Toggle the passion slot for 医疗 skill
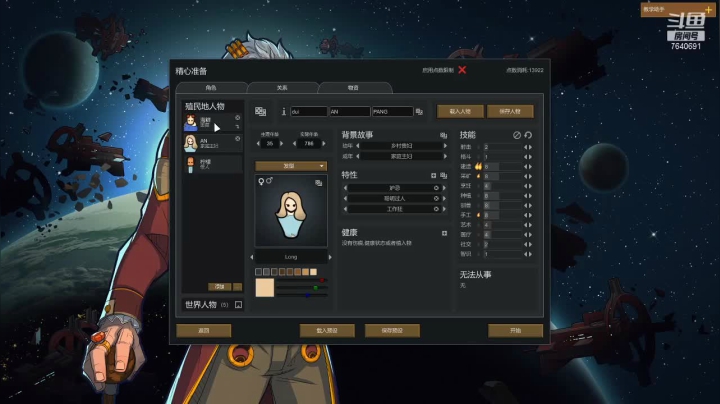The height and width of the screenshot is (404, 720). pos(478,235)
